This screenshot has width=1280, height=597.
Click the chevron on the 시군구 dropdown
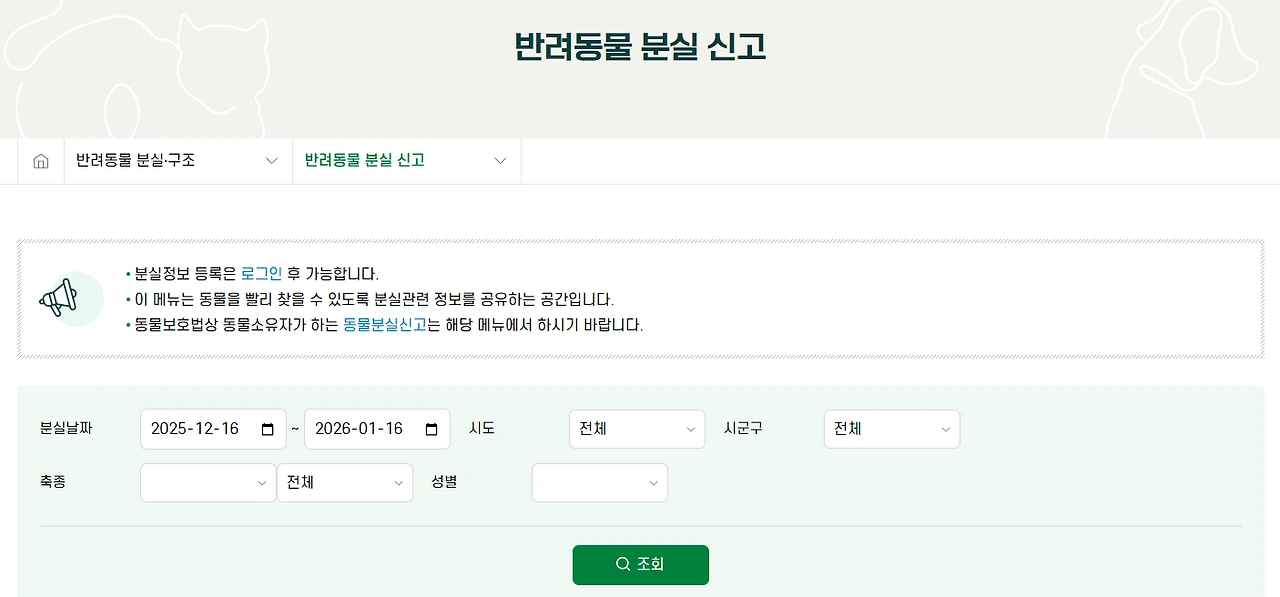click(x=945, y=428)
